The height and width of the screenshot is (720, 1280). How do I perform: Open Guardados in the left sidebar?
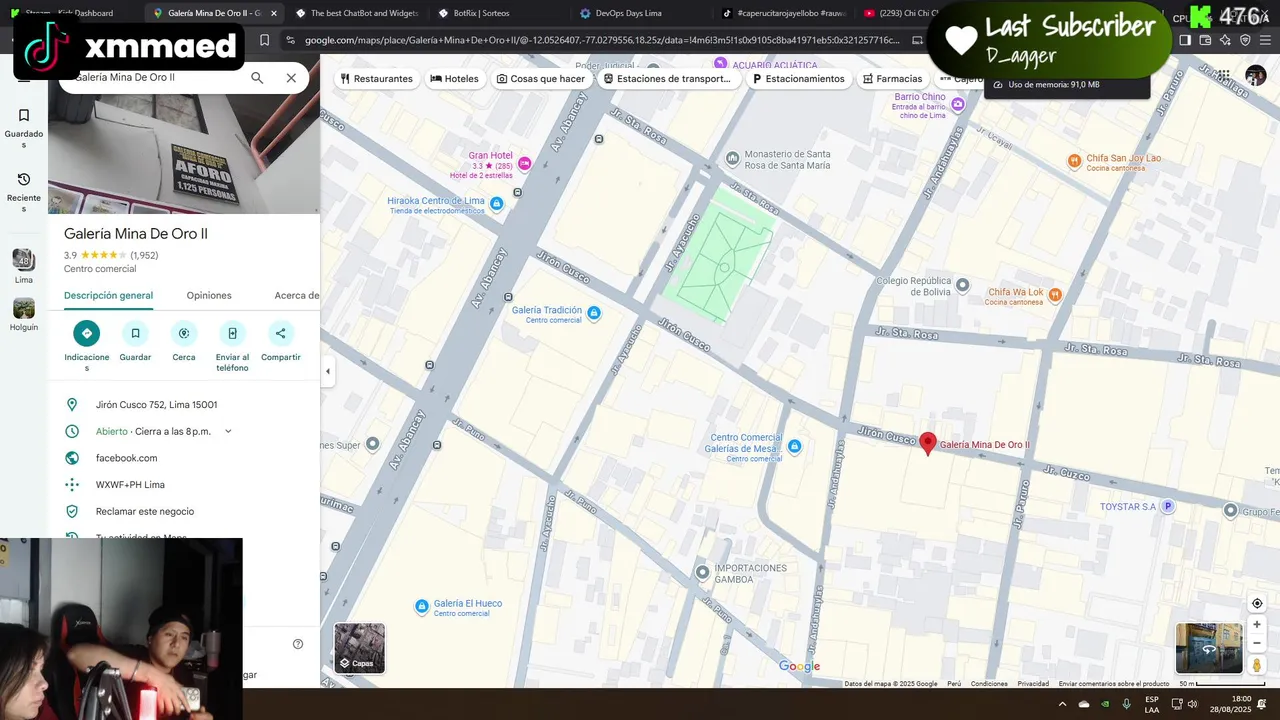[x=24, y=128]
